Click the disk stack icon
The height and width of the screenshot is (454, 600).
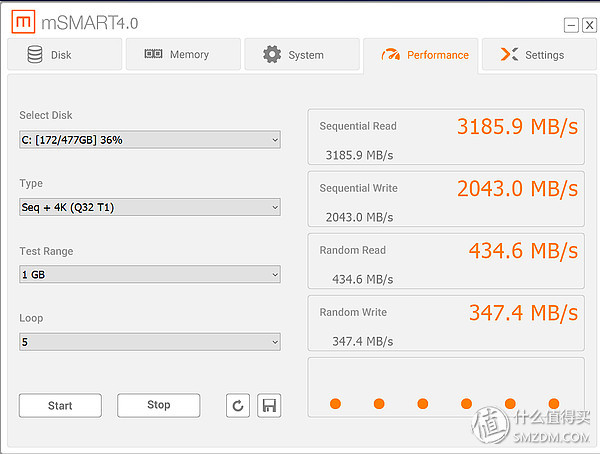[x=35, y=55]
